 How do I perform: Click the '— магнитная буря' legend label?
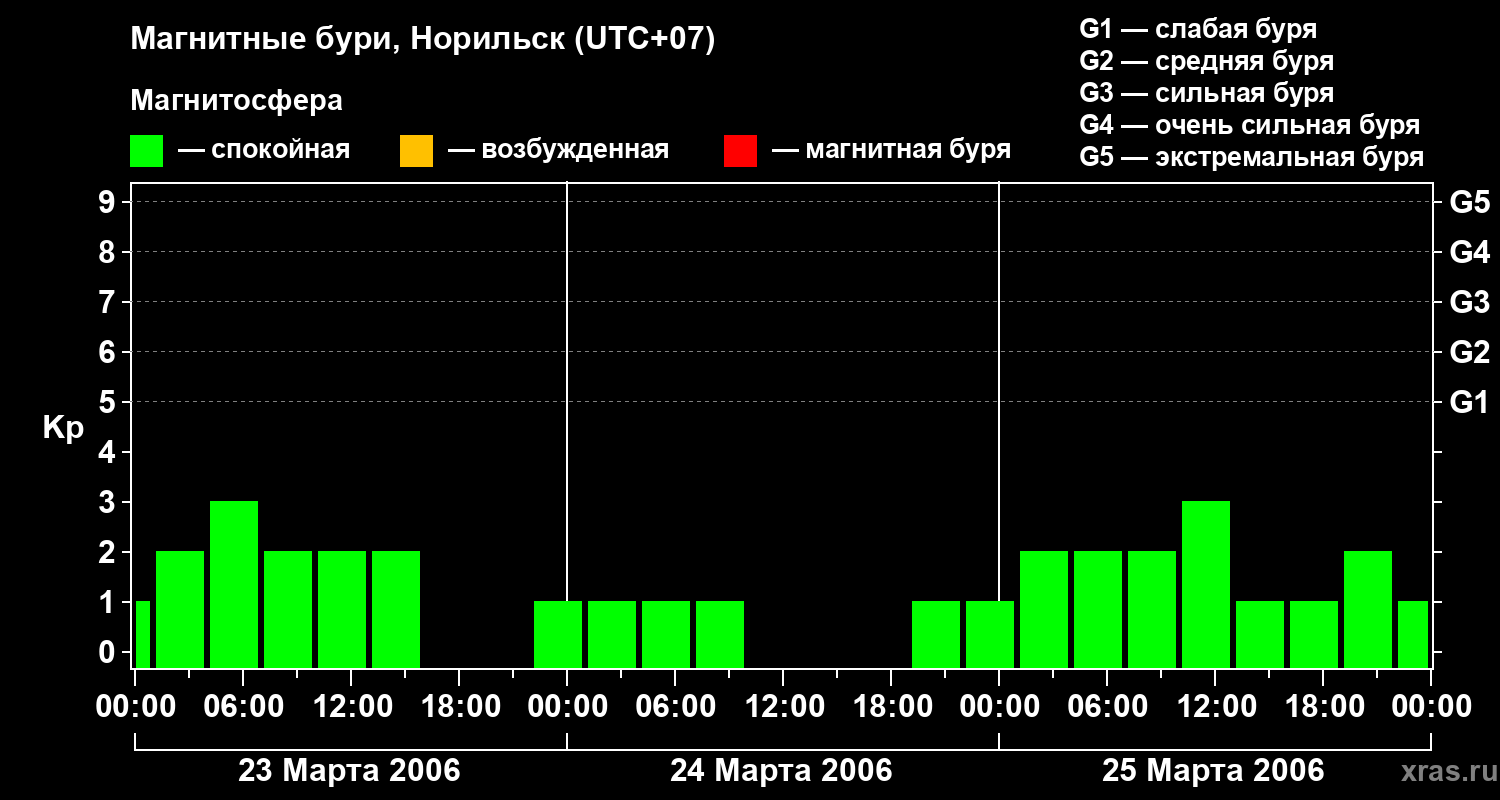click(x=891, y=150)
